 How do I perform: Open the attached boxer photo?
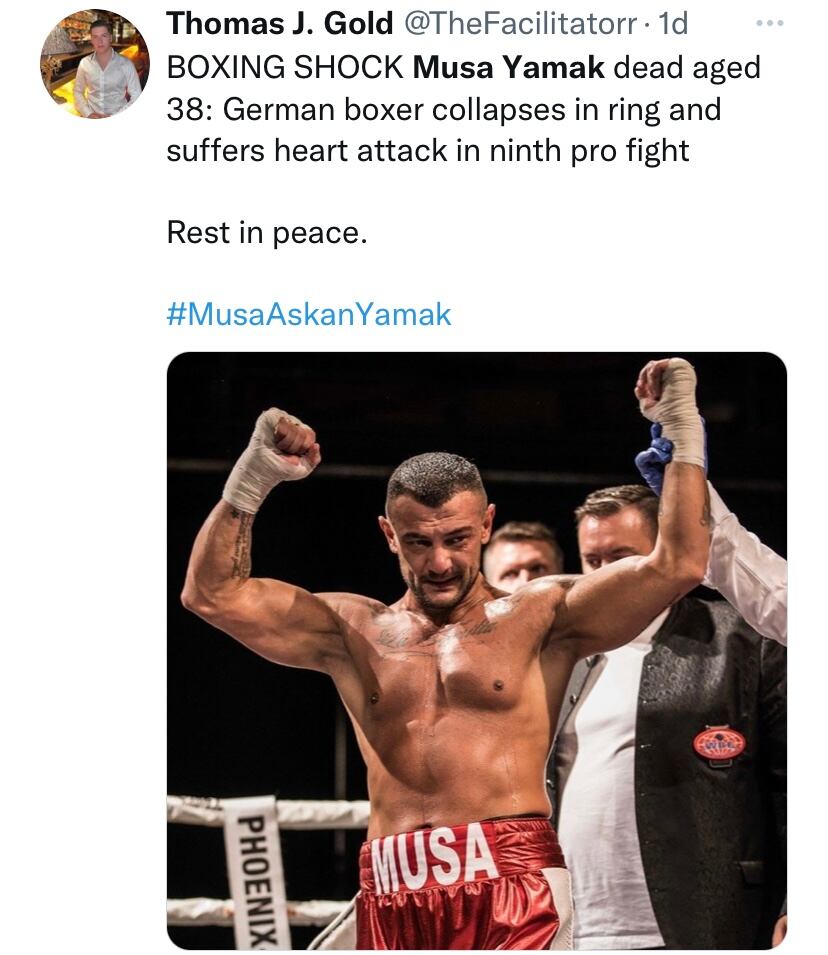click(x=476, y=650)
